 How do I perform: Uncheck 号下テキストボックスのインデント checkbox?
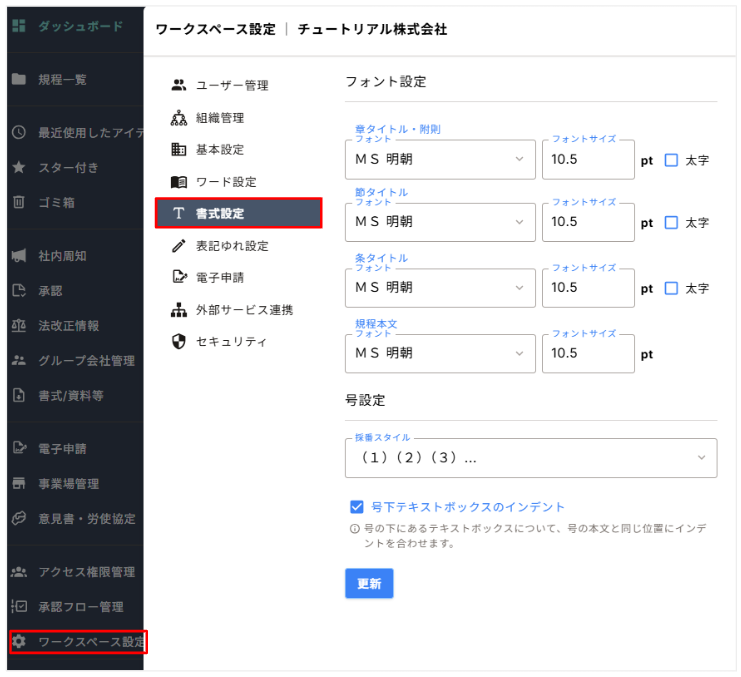coord(357,507)
